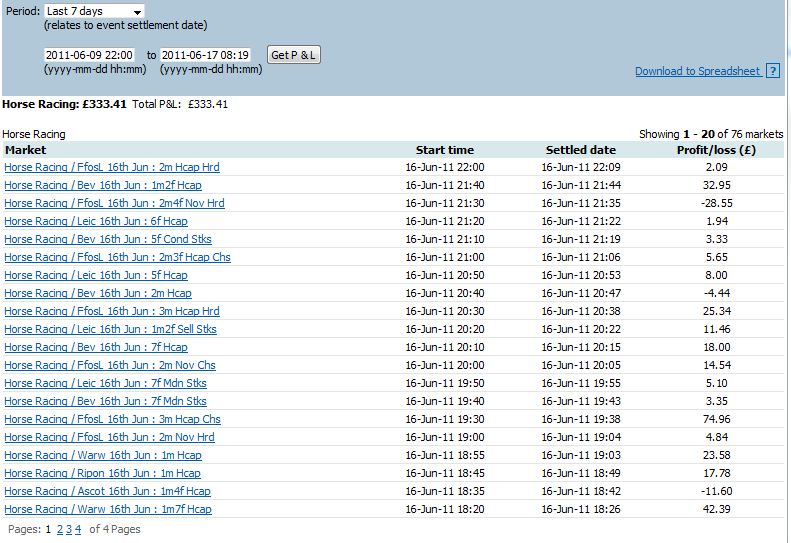
Task: Click the Settled date column header
Action: tap(581, 150)
